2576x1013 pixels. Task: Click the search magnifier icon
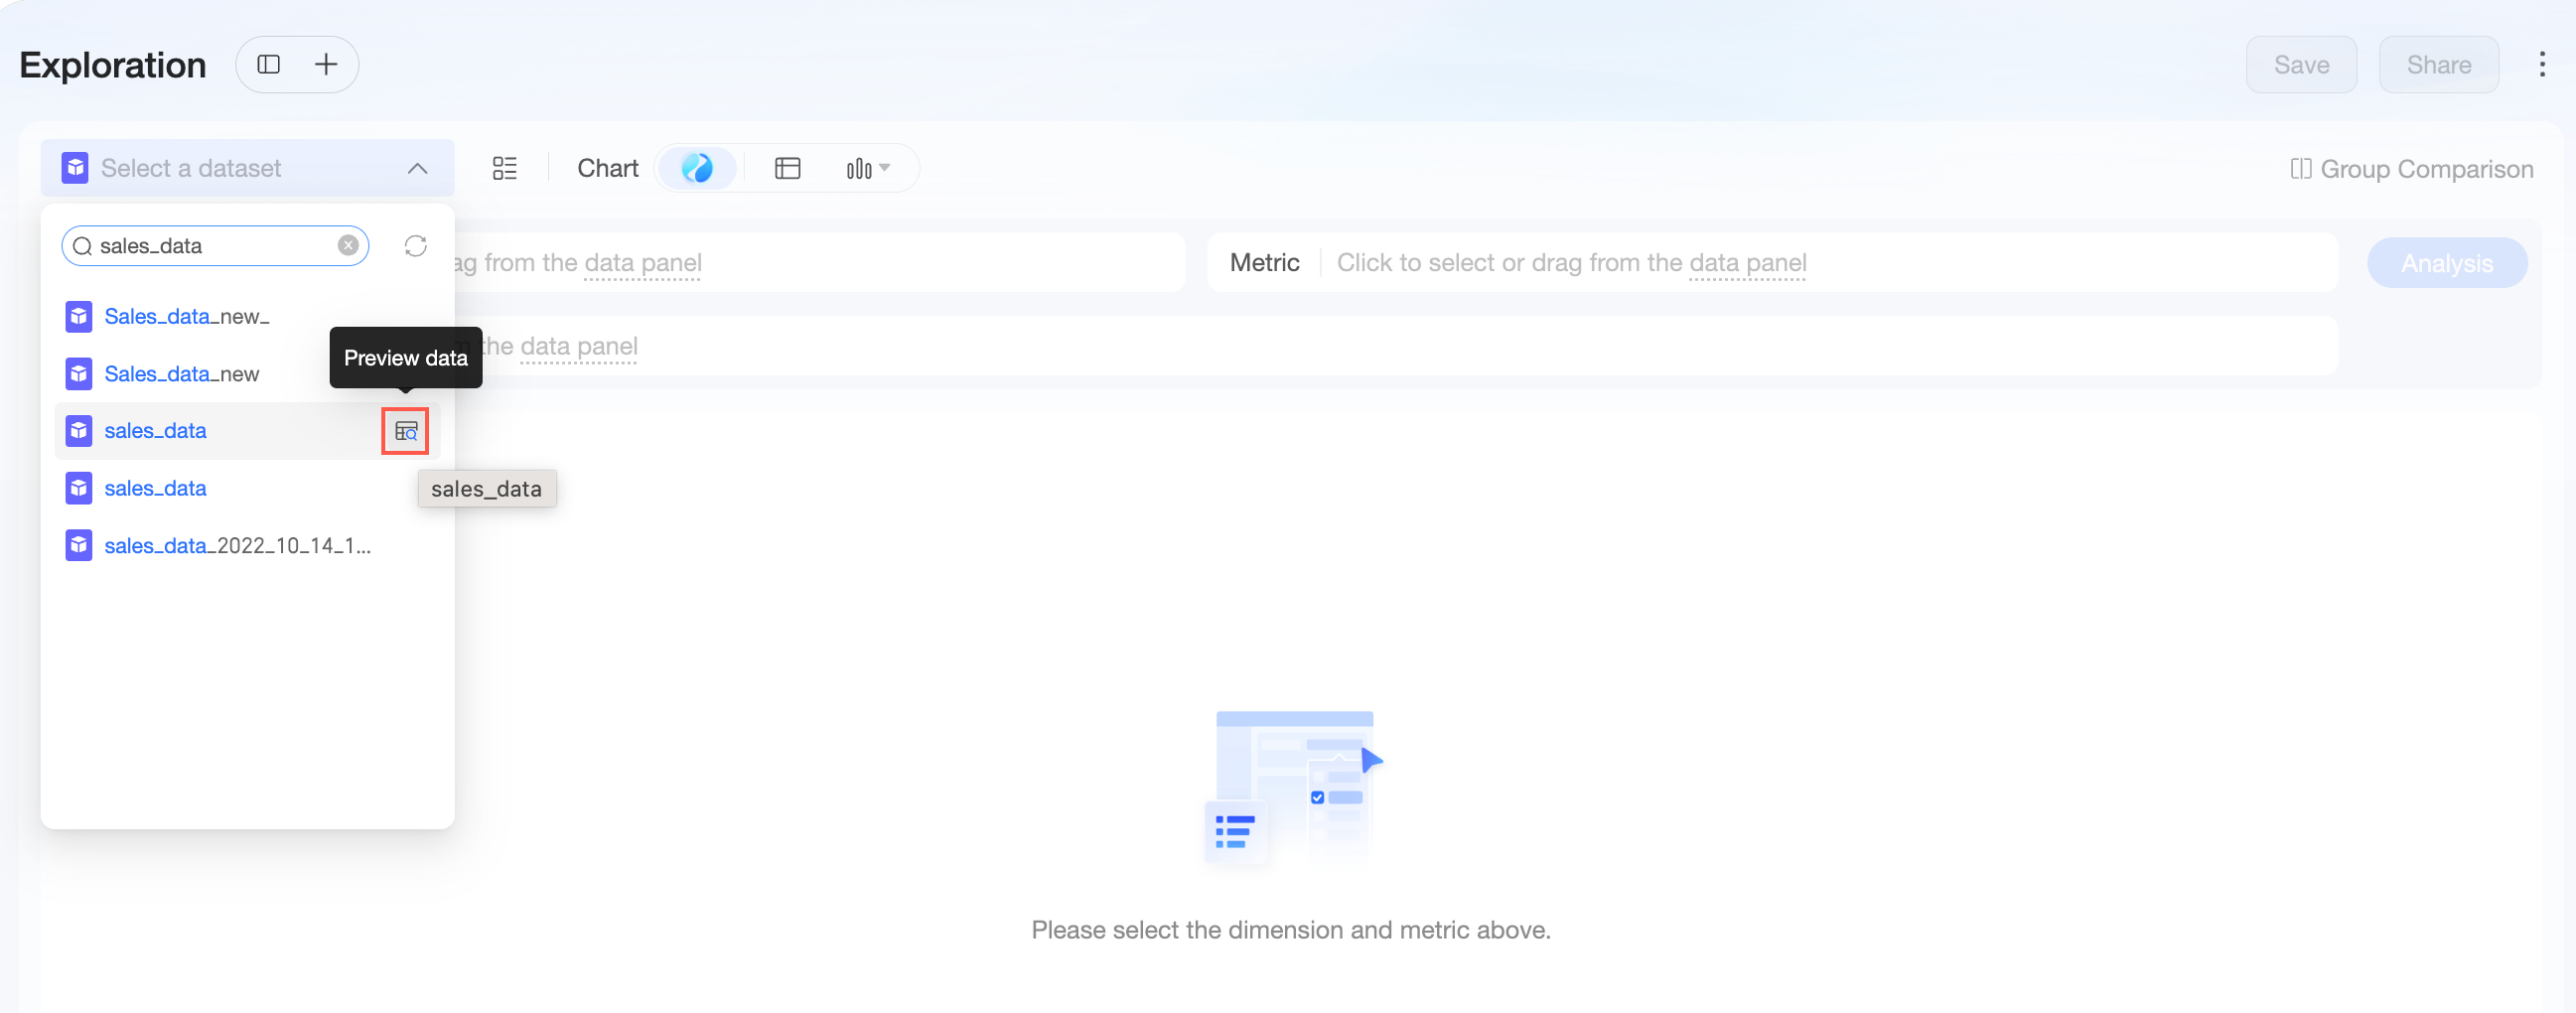(x=83, y=246)
